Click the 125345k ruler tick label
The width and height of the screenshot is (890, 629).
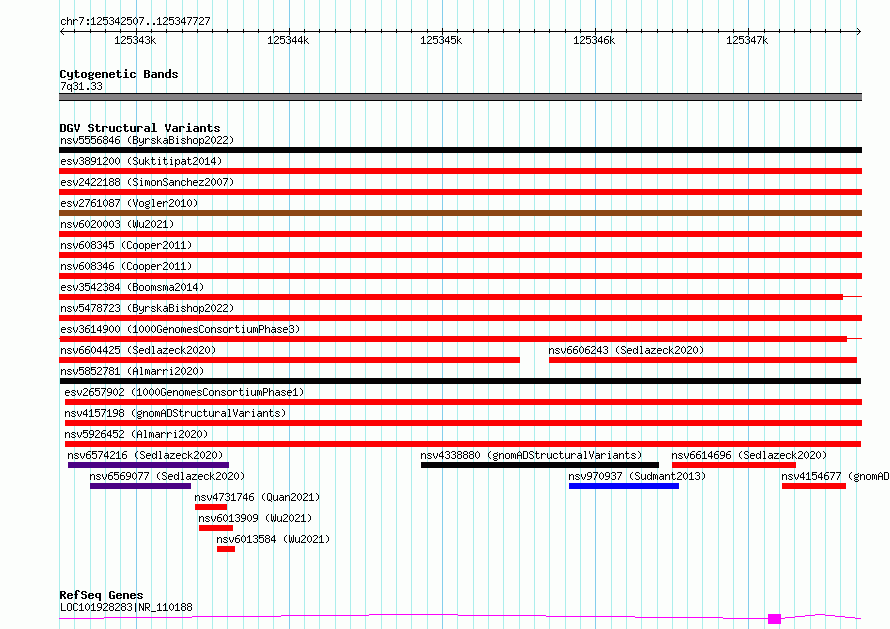point(441,40)
